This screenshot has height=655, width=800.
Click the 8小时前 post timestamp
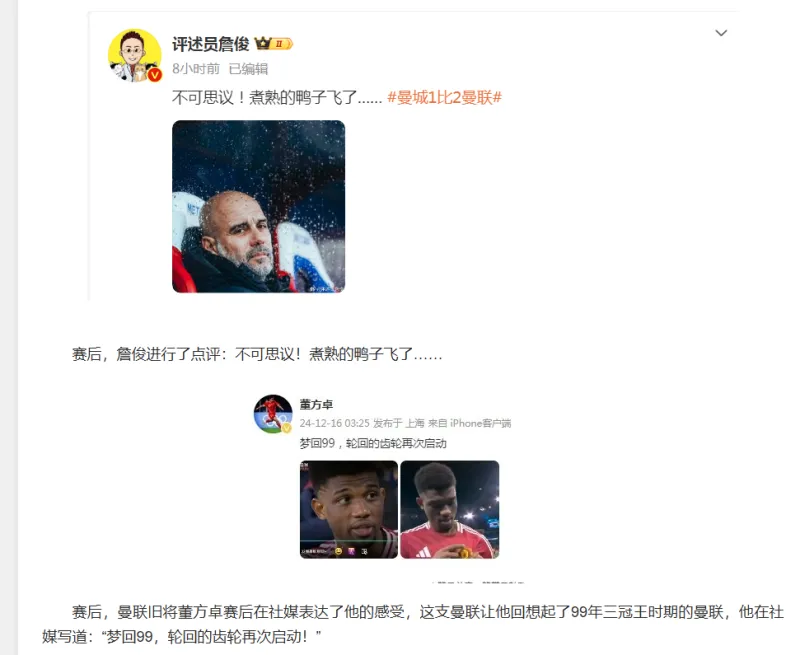[196, 69]
